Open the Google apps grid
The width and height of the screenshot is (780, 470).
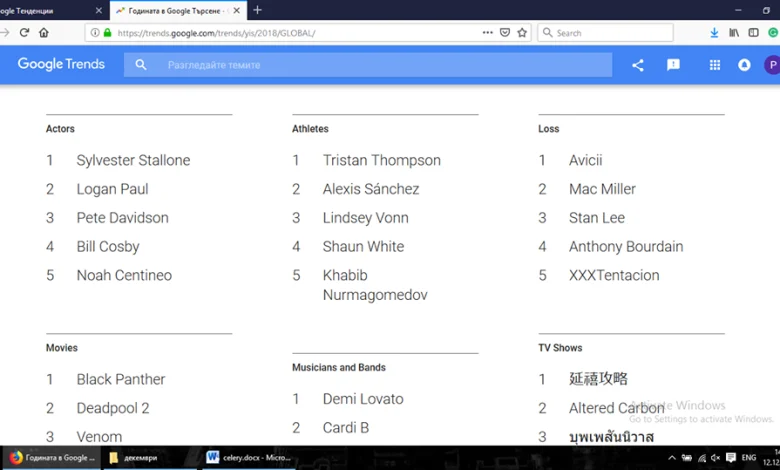pos(715,65)
